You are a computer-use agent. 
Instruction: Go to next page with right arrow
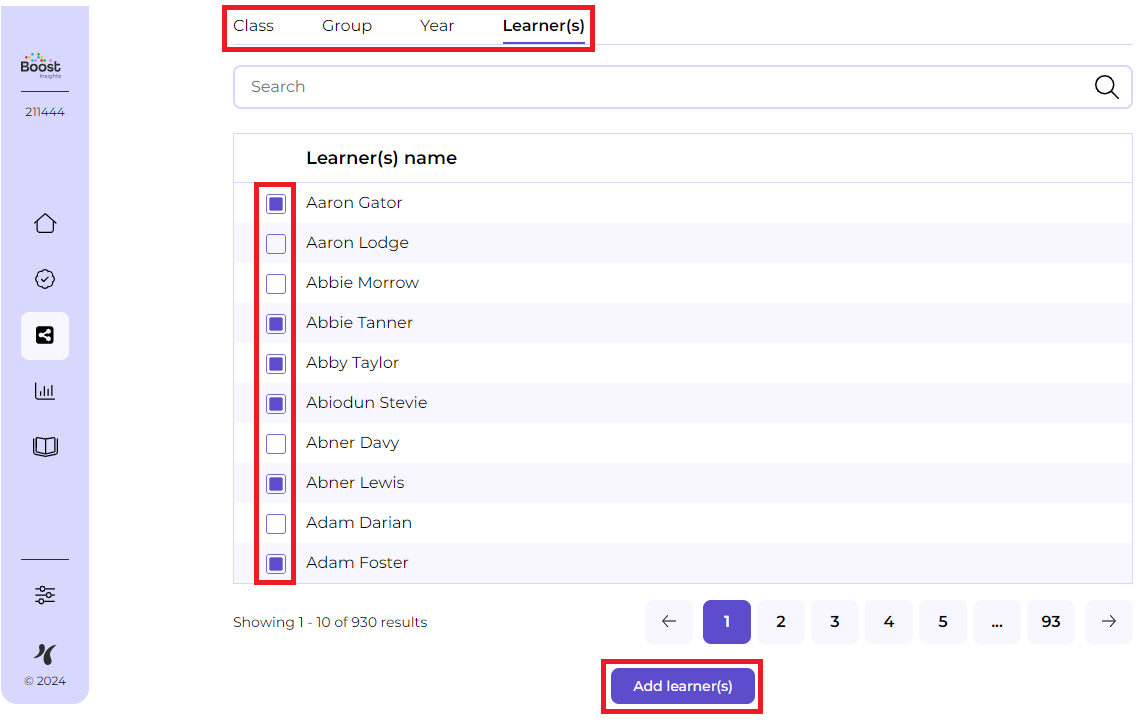1108,622
